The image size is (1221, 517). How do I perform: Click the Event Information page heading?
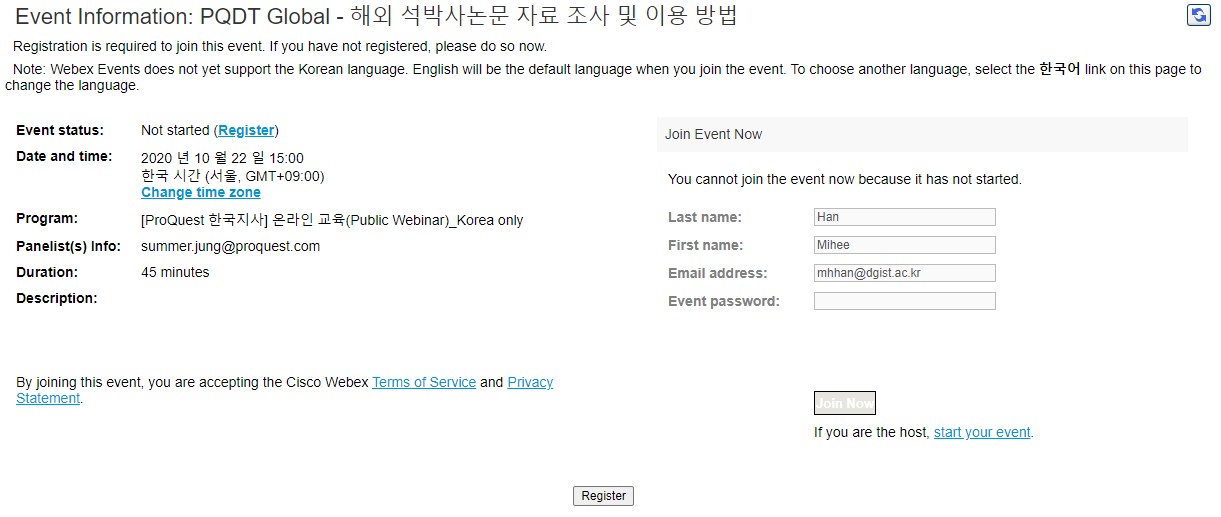point(377,16)
